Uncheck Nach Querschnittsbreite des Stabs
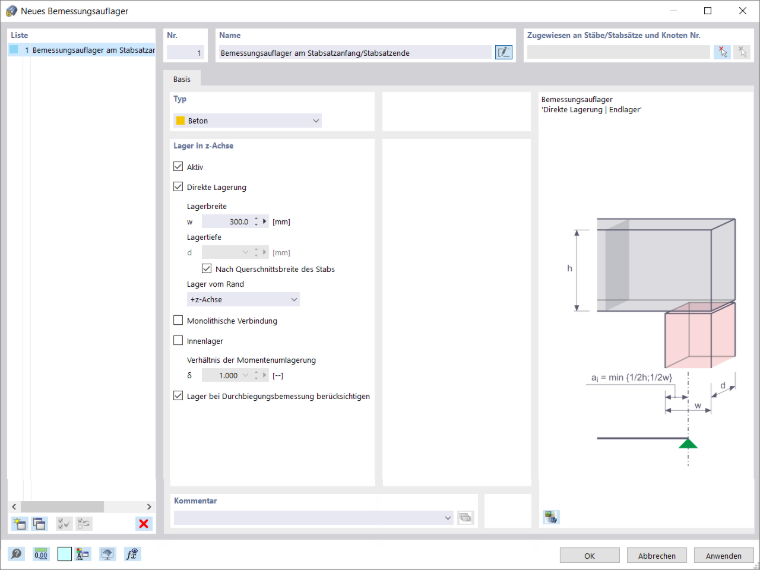The height and width of the screenshot is (570, 760). 207,268
